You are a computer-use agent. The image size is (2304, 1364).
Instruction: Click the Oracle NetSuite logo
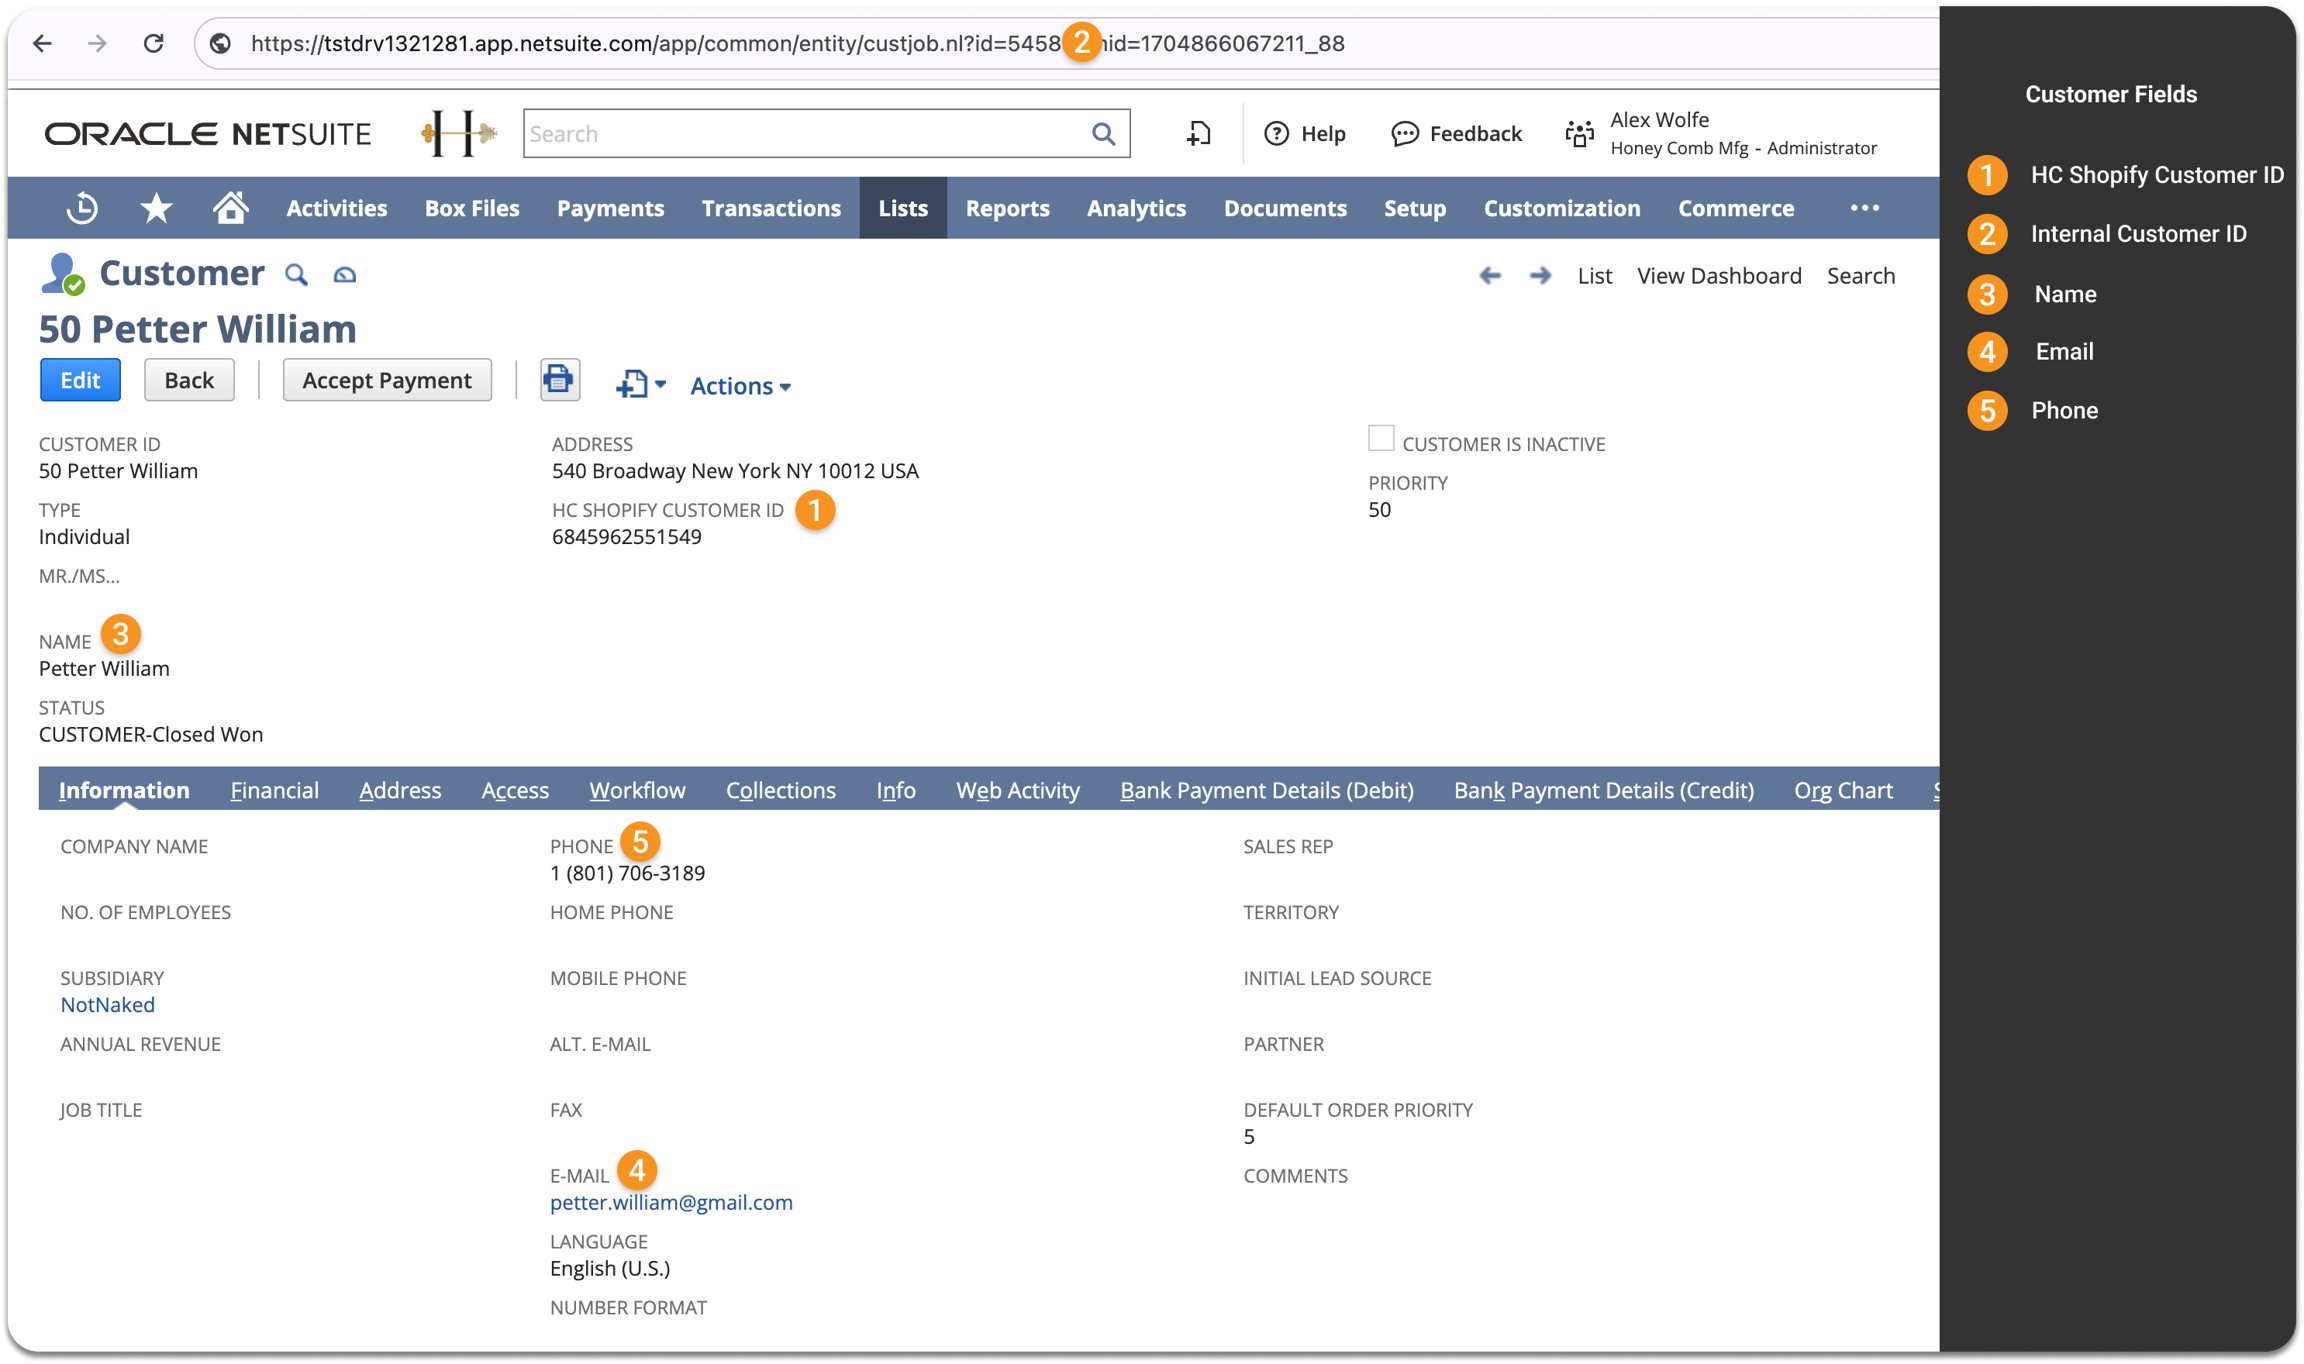208,133
